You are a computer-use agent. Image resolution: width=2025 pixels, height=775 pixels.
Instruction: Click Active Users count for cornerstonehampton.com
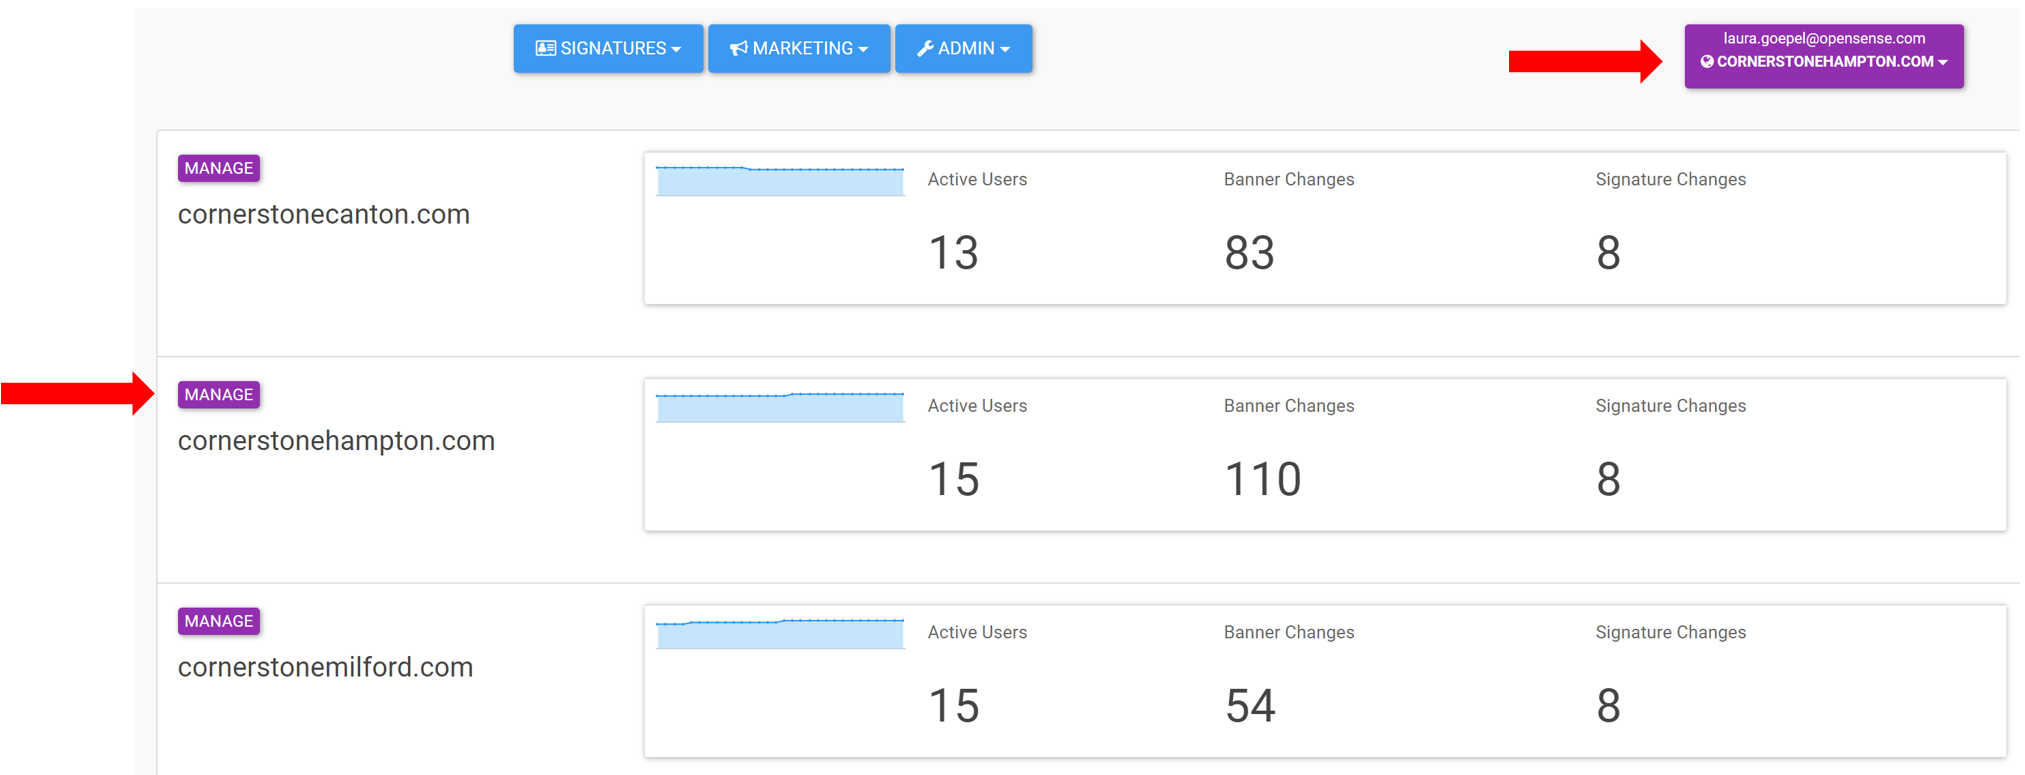coord(953,479)
